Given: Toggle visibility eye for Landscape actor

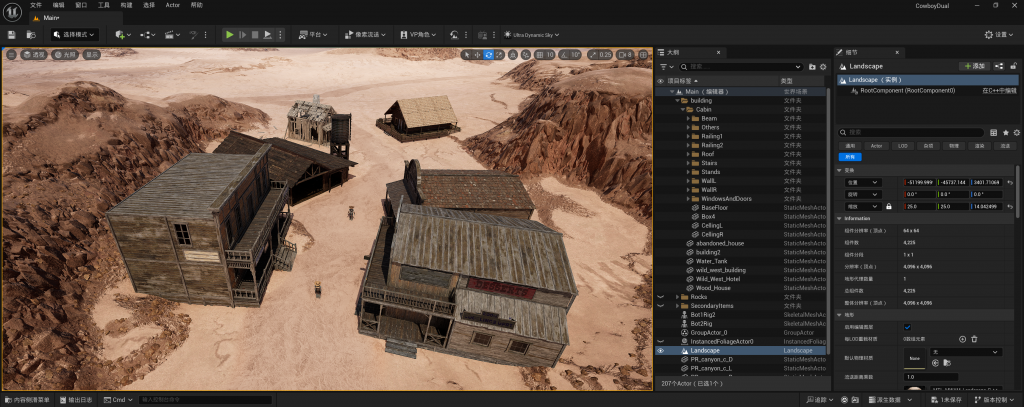Looking at the screenshot, I should [x=660, y=351].
